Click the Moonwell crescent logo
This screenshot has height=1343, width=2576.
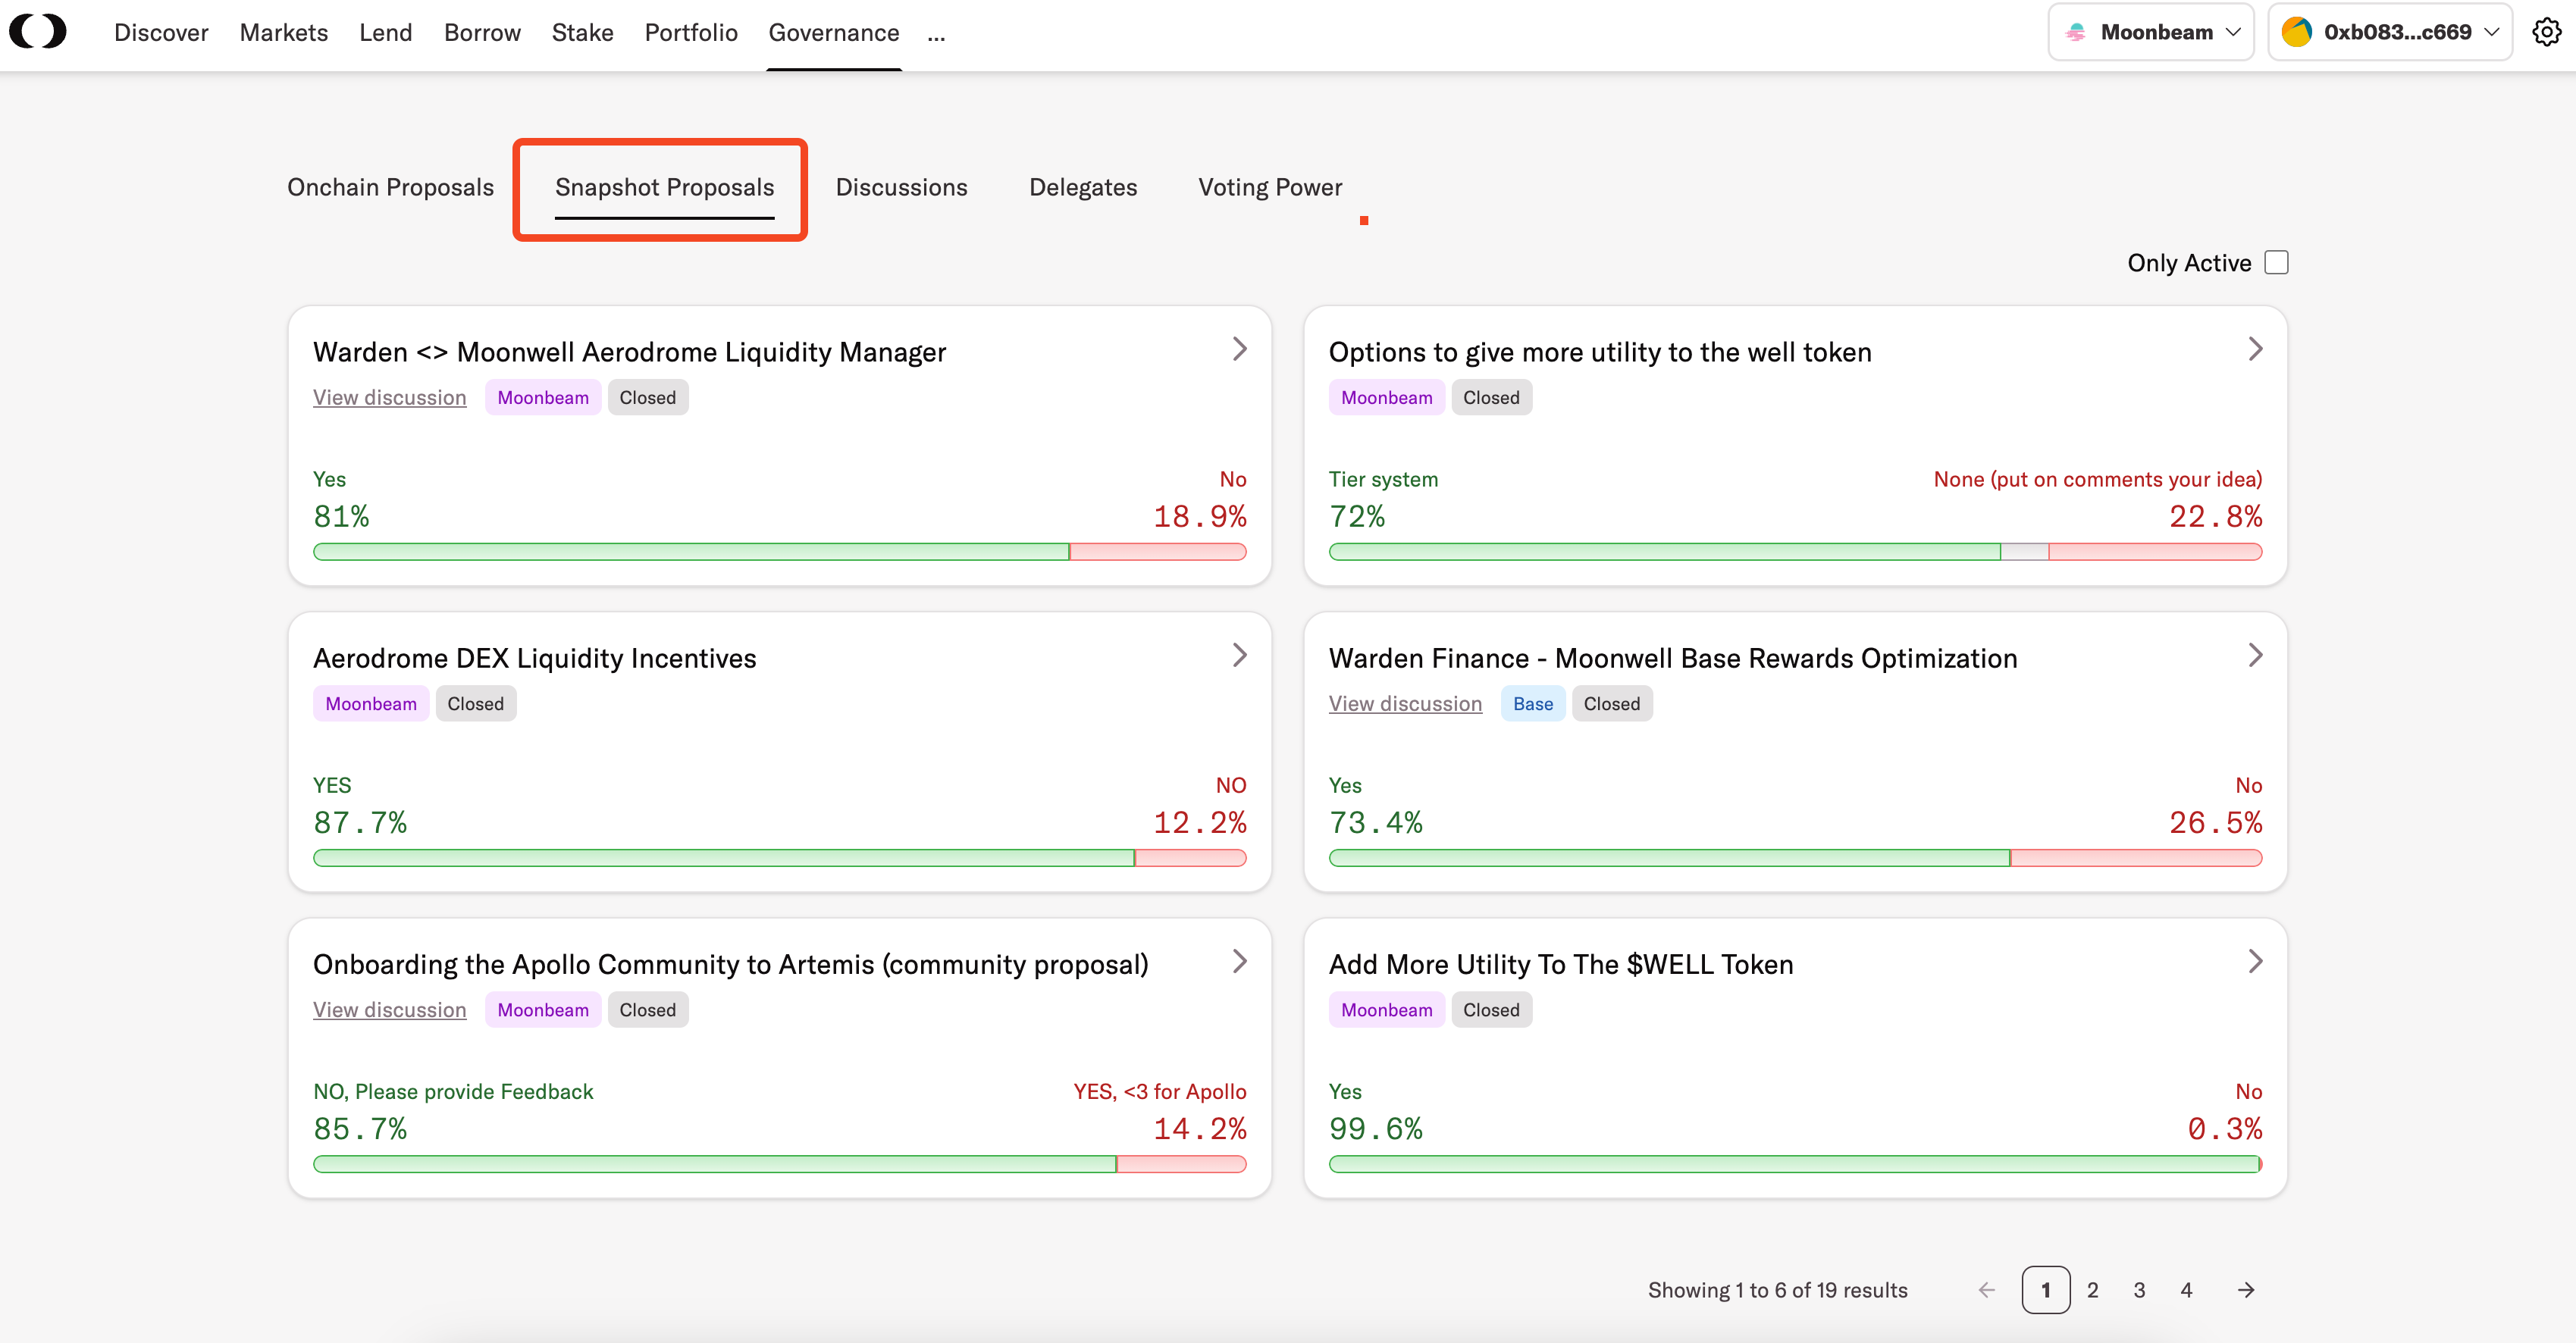tap(38, 32)
